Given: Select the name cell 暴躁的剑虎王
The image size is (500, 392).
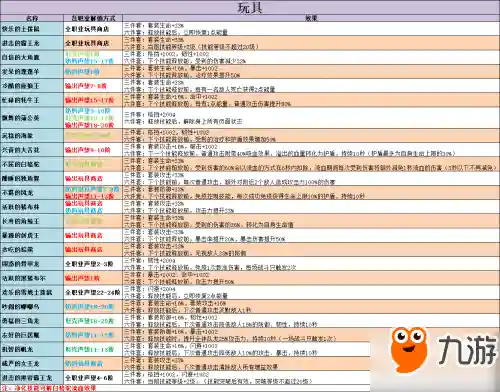Looking at the screenshot, I should [x=32, y=236].
